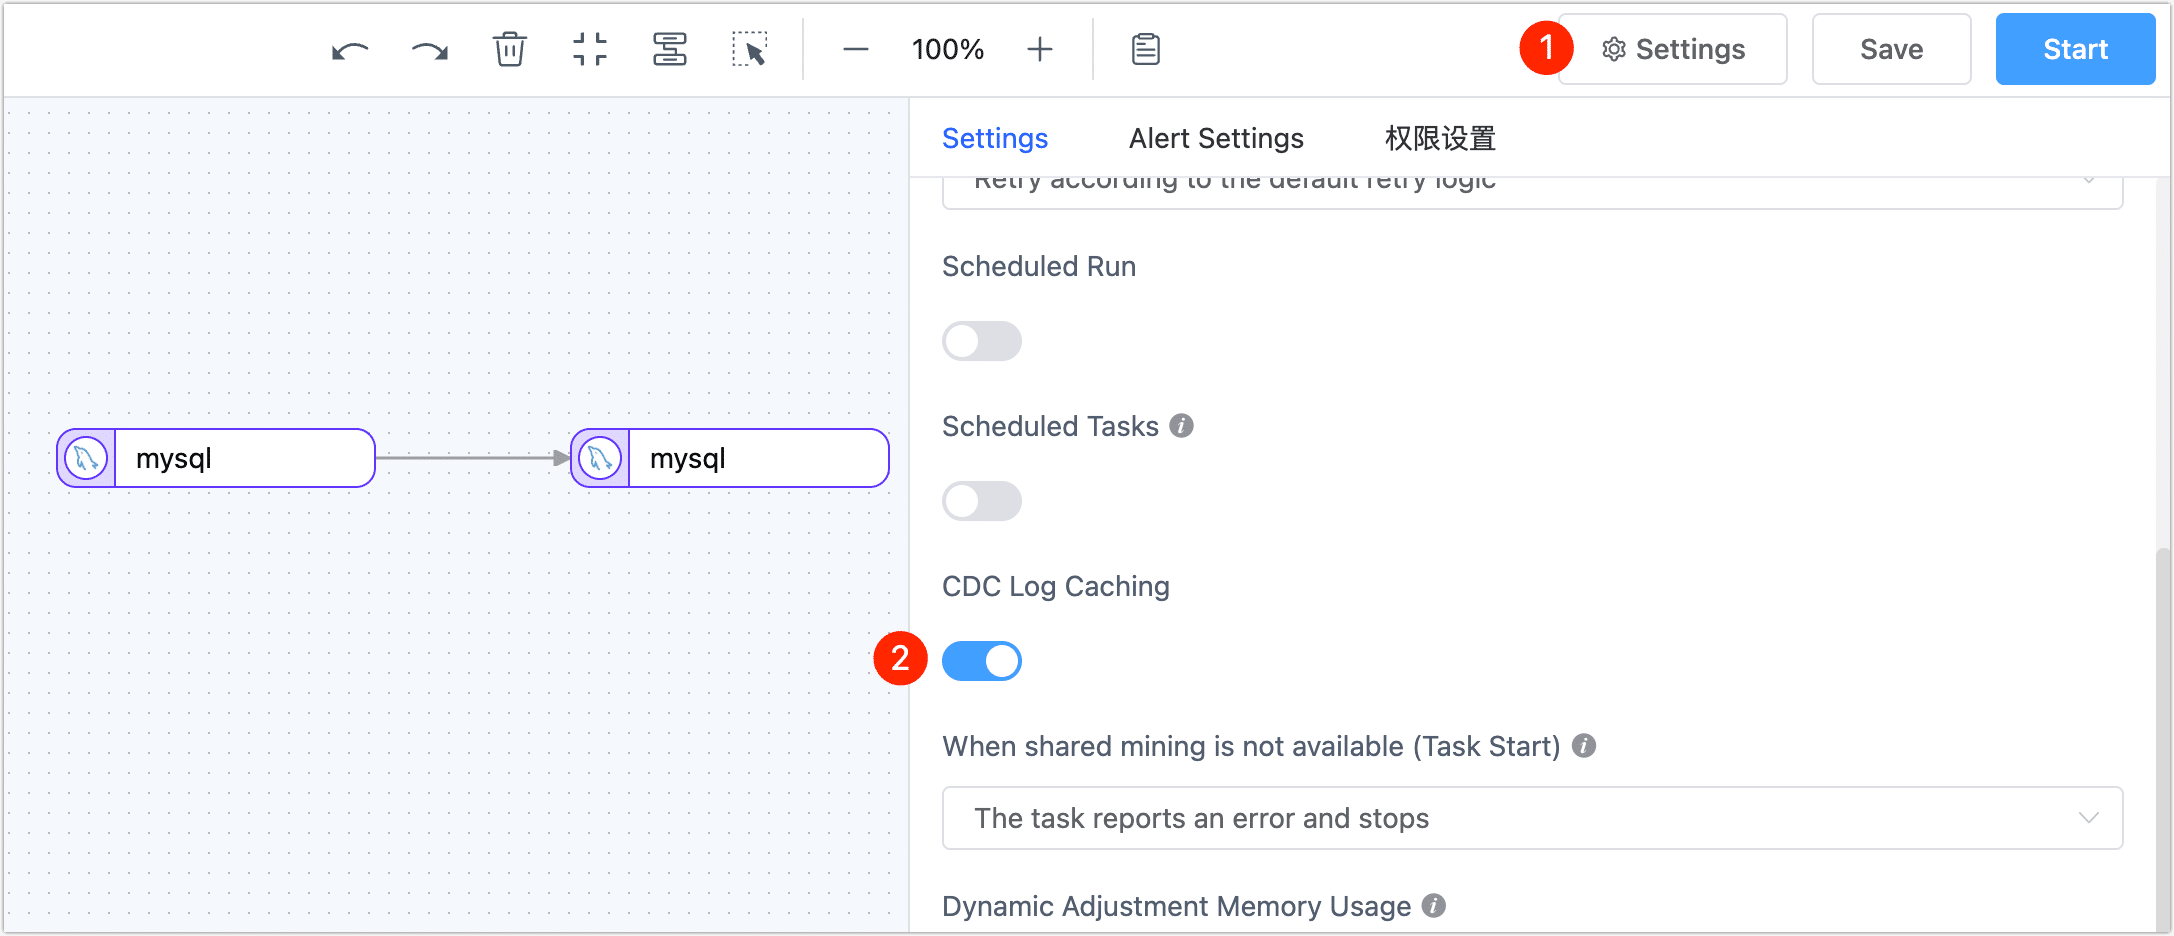The width and height of the screenshot is (2174, 936).
Task: Disable the CDC Log Caching switch
Action: 982,661
